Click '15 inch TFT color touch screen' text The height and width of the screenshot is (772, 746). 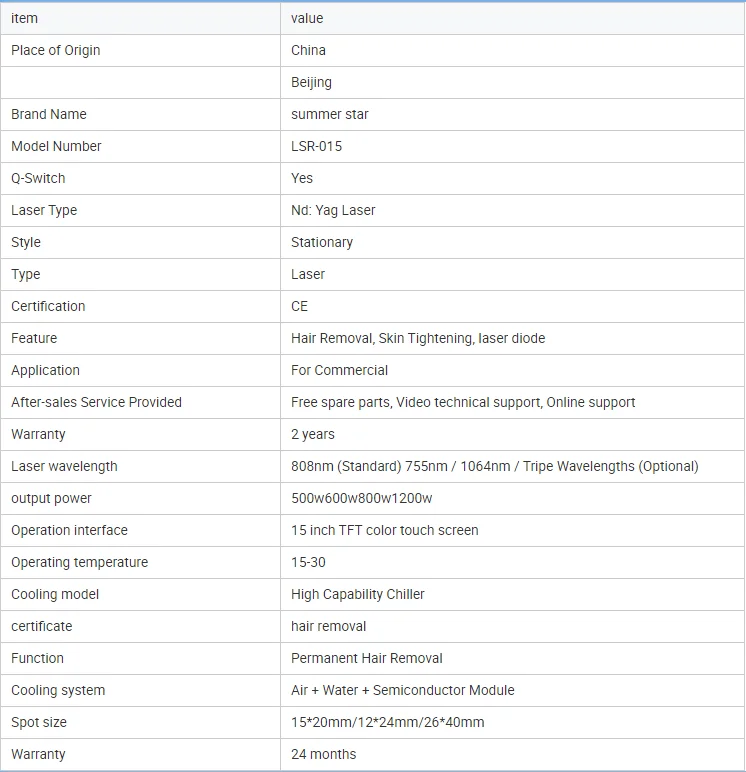point(385,530)
